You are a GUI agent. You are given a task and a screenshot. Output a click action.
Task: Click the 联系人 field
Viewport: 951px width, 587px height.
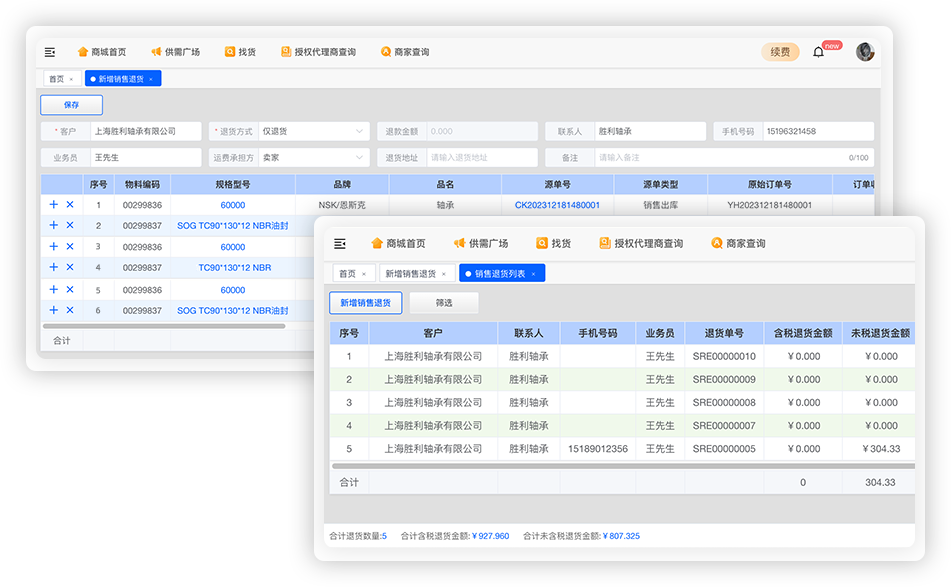[650, 131]
